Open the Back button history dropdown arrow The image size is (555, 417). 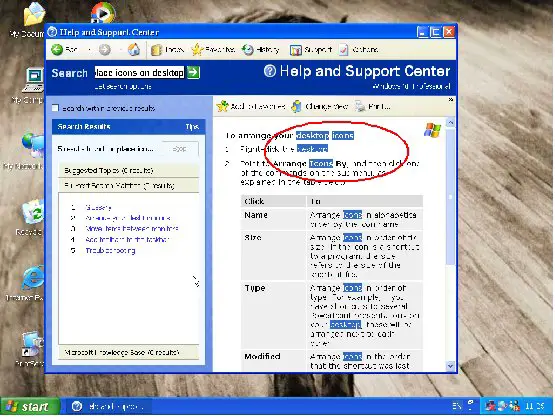coord(89,50)
